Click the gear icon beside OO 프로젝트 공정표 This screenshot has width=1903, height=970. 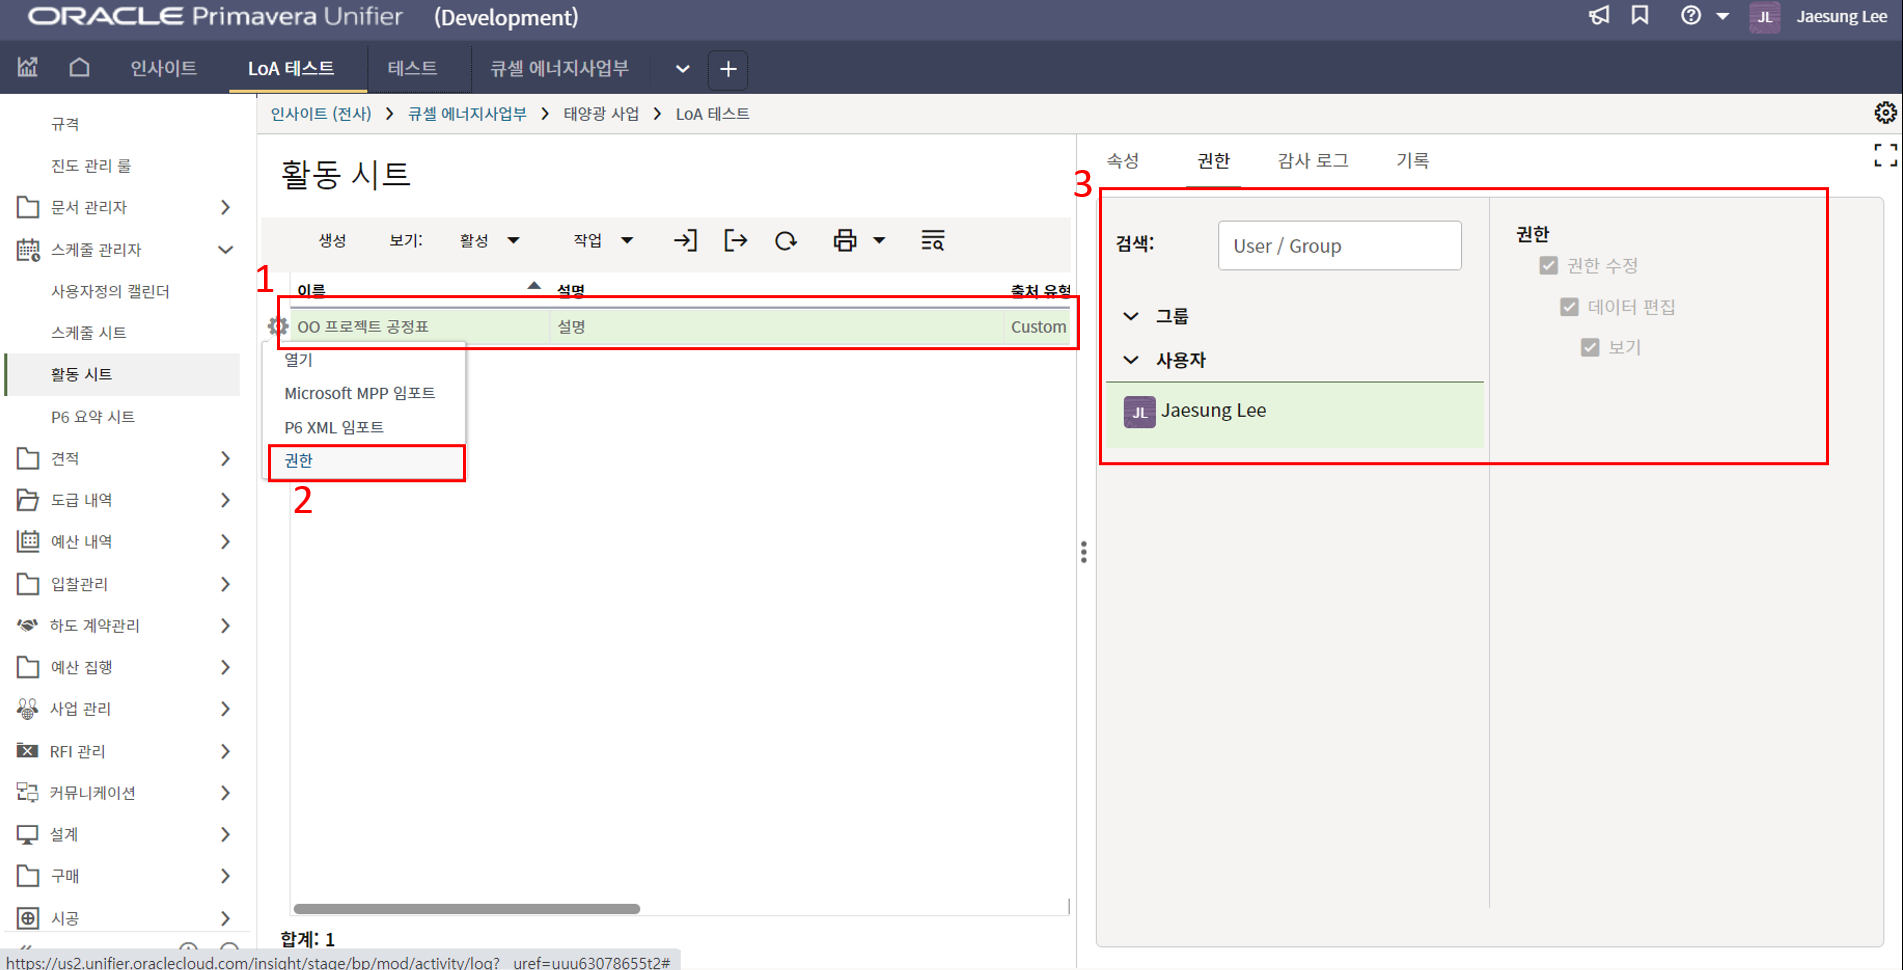277,326
